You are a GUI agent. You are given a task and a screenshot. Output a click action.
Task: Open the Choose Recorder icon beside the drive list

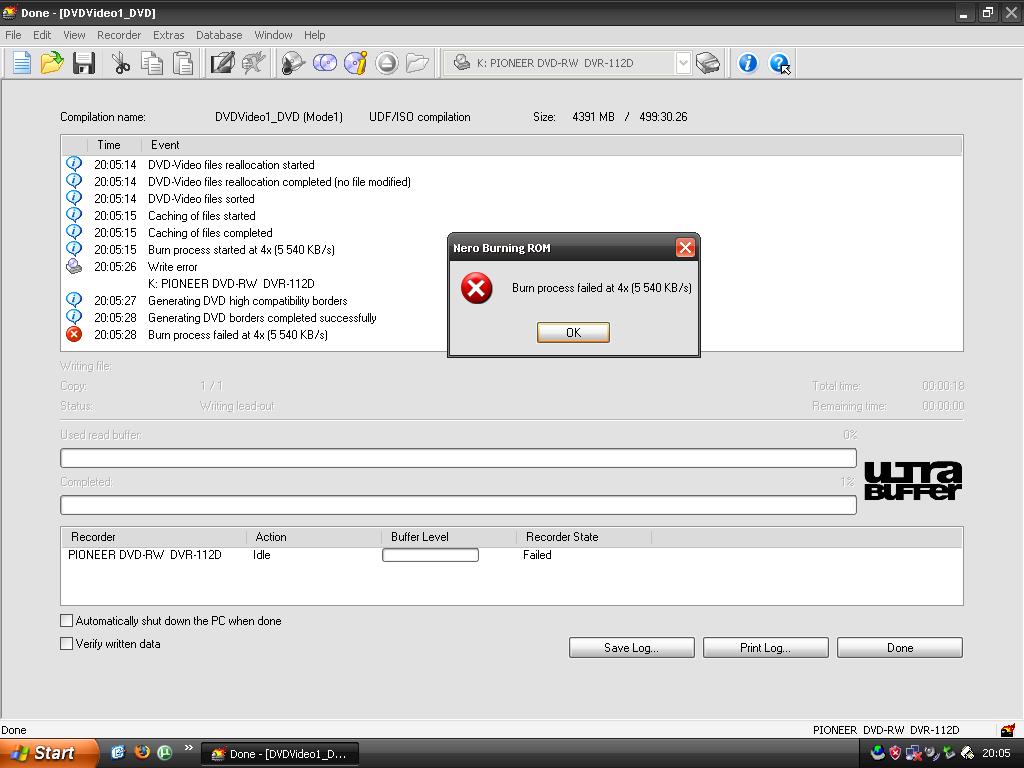(707, 63)
